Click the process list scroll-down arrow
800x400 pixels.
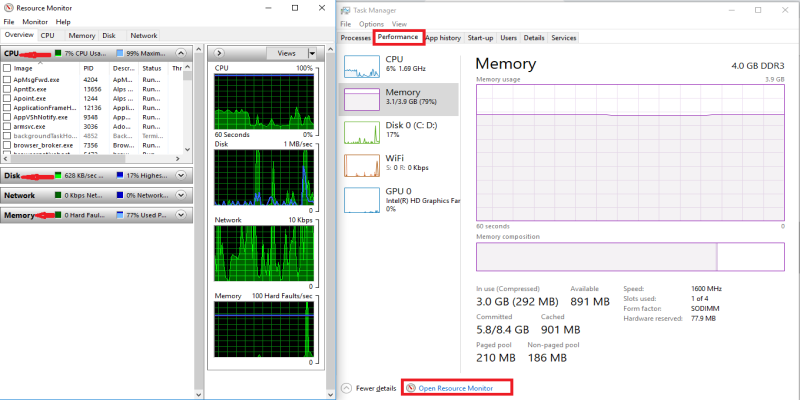187,149
